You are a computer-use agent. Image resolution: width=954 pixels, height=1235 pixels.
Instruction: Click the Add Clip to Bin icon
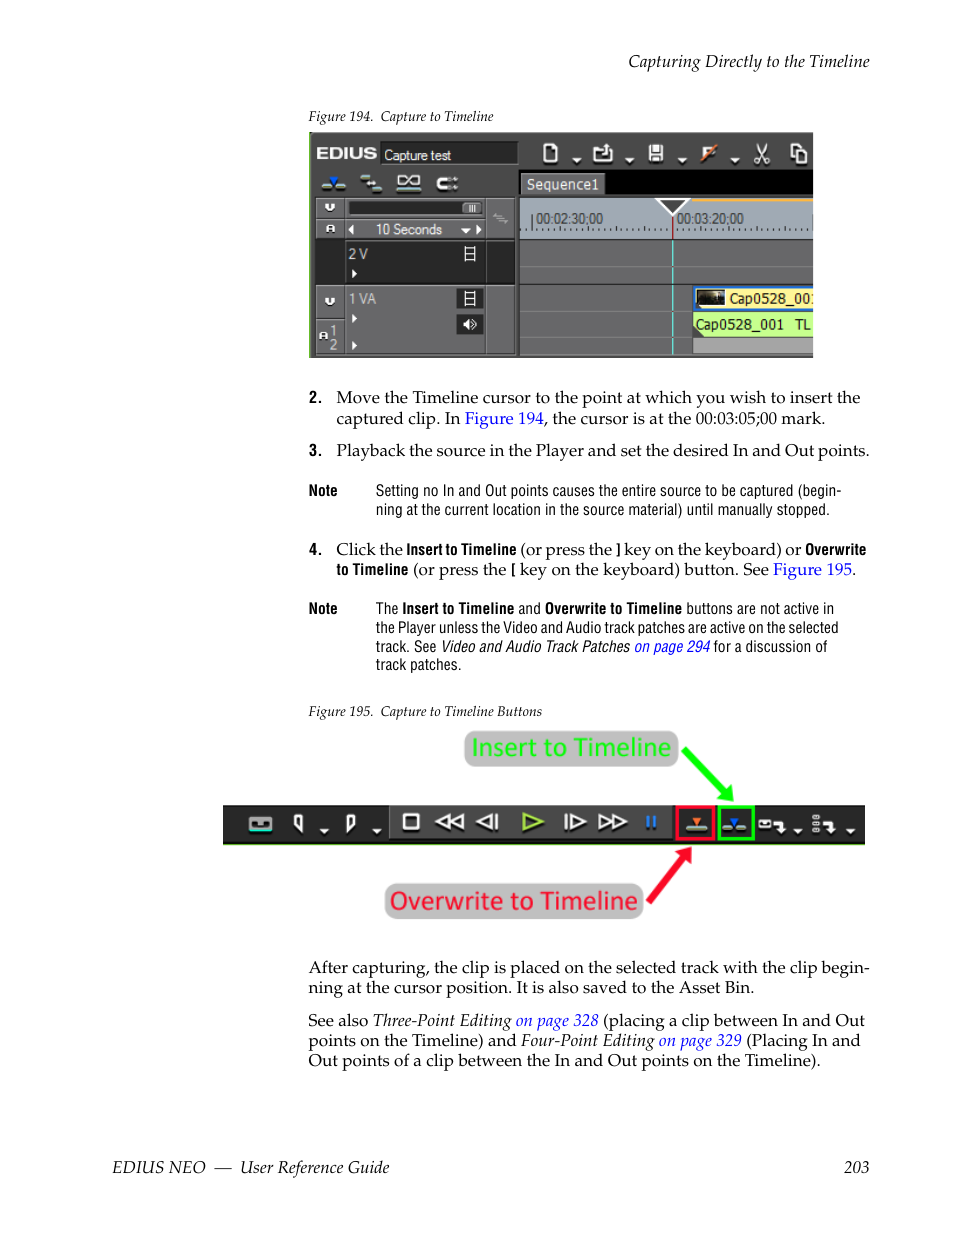771,825
